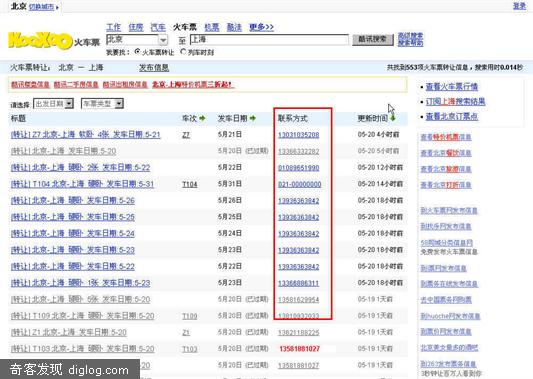Open expired listing Z1 北京-上海 发车日期 5-20
Viewport: 533px width, 379px height.
pos(69,332)
